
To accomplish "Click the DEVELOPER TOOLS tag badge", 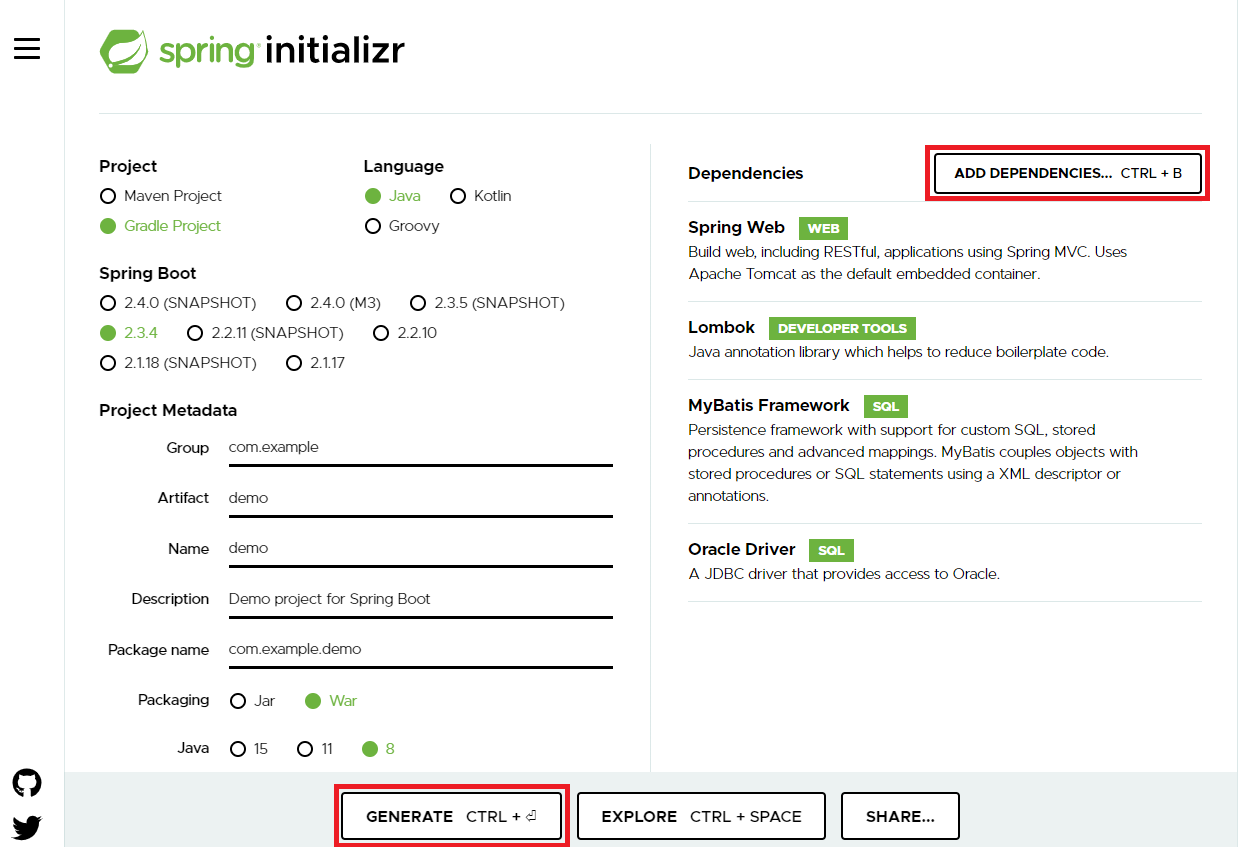I will click(x=842, y=328).
